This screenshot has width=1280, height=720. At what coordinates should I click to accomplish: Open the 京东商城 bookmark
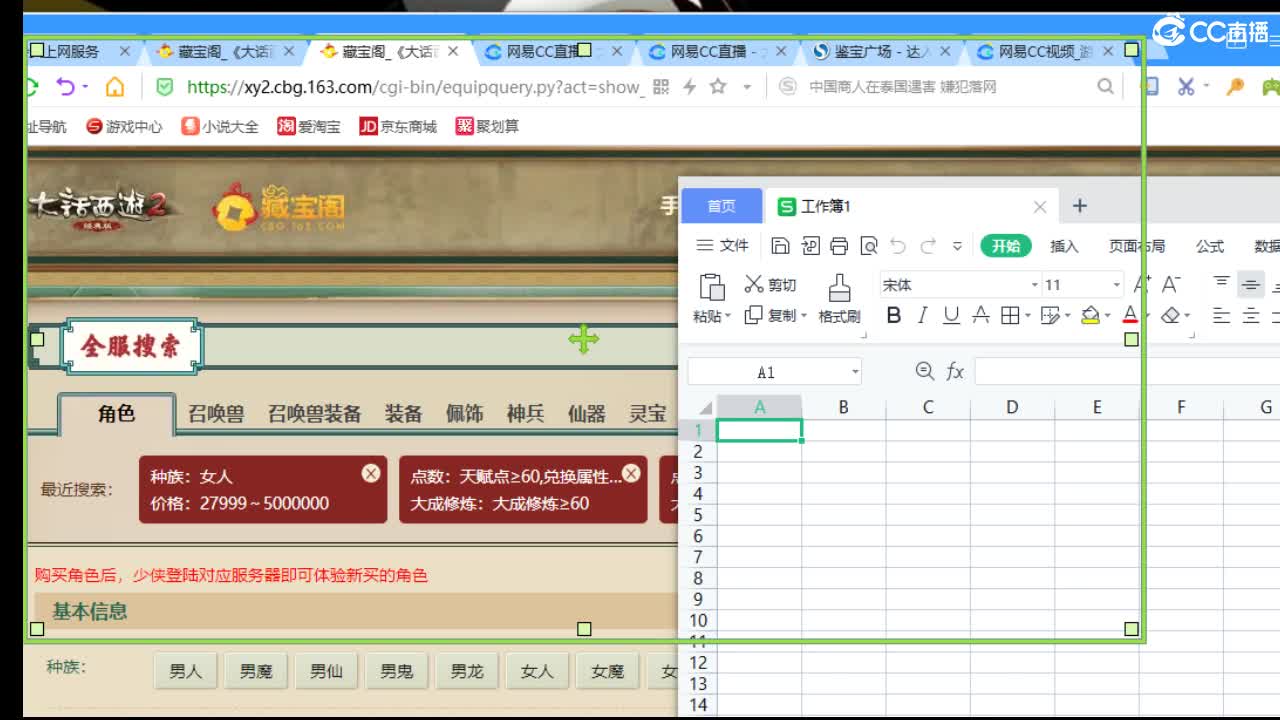click(398, 126)
